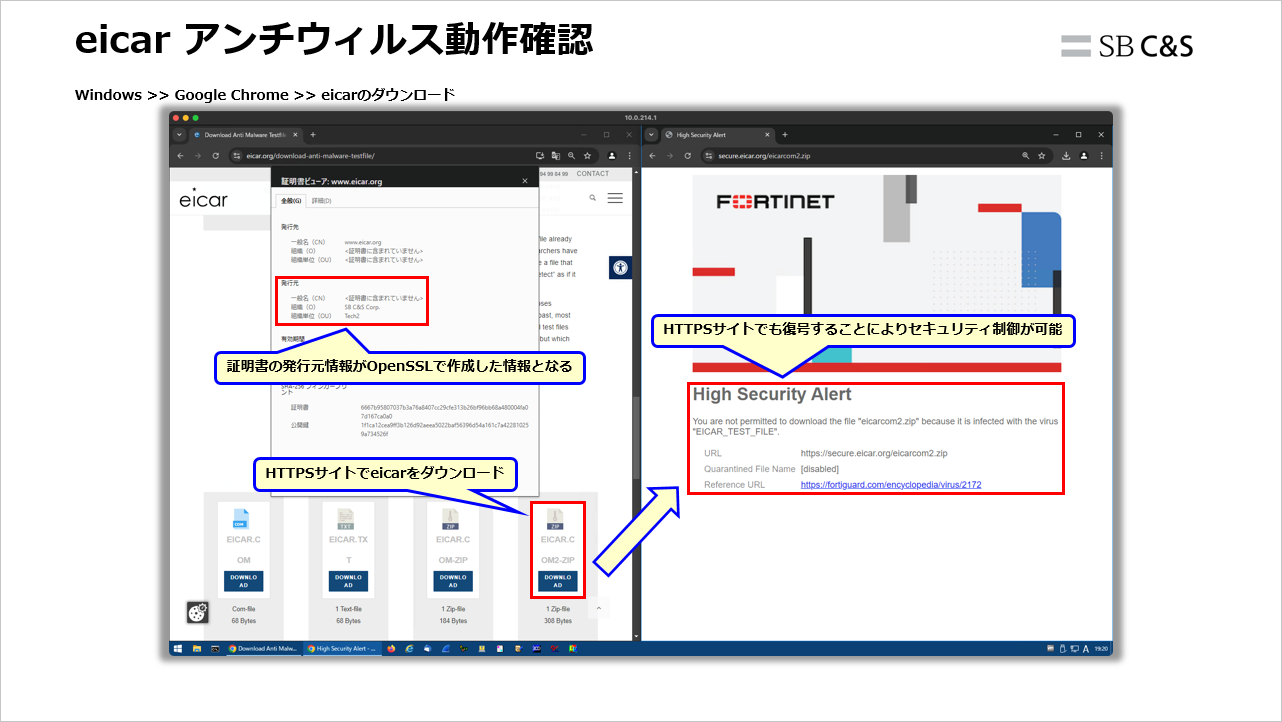The image size is (1282, 722).
Task: Close the certificate viewer dialog
Action: 525,181
